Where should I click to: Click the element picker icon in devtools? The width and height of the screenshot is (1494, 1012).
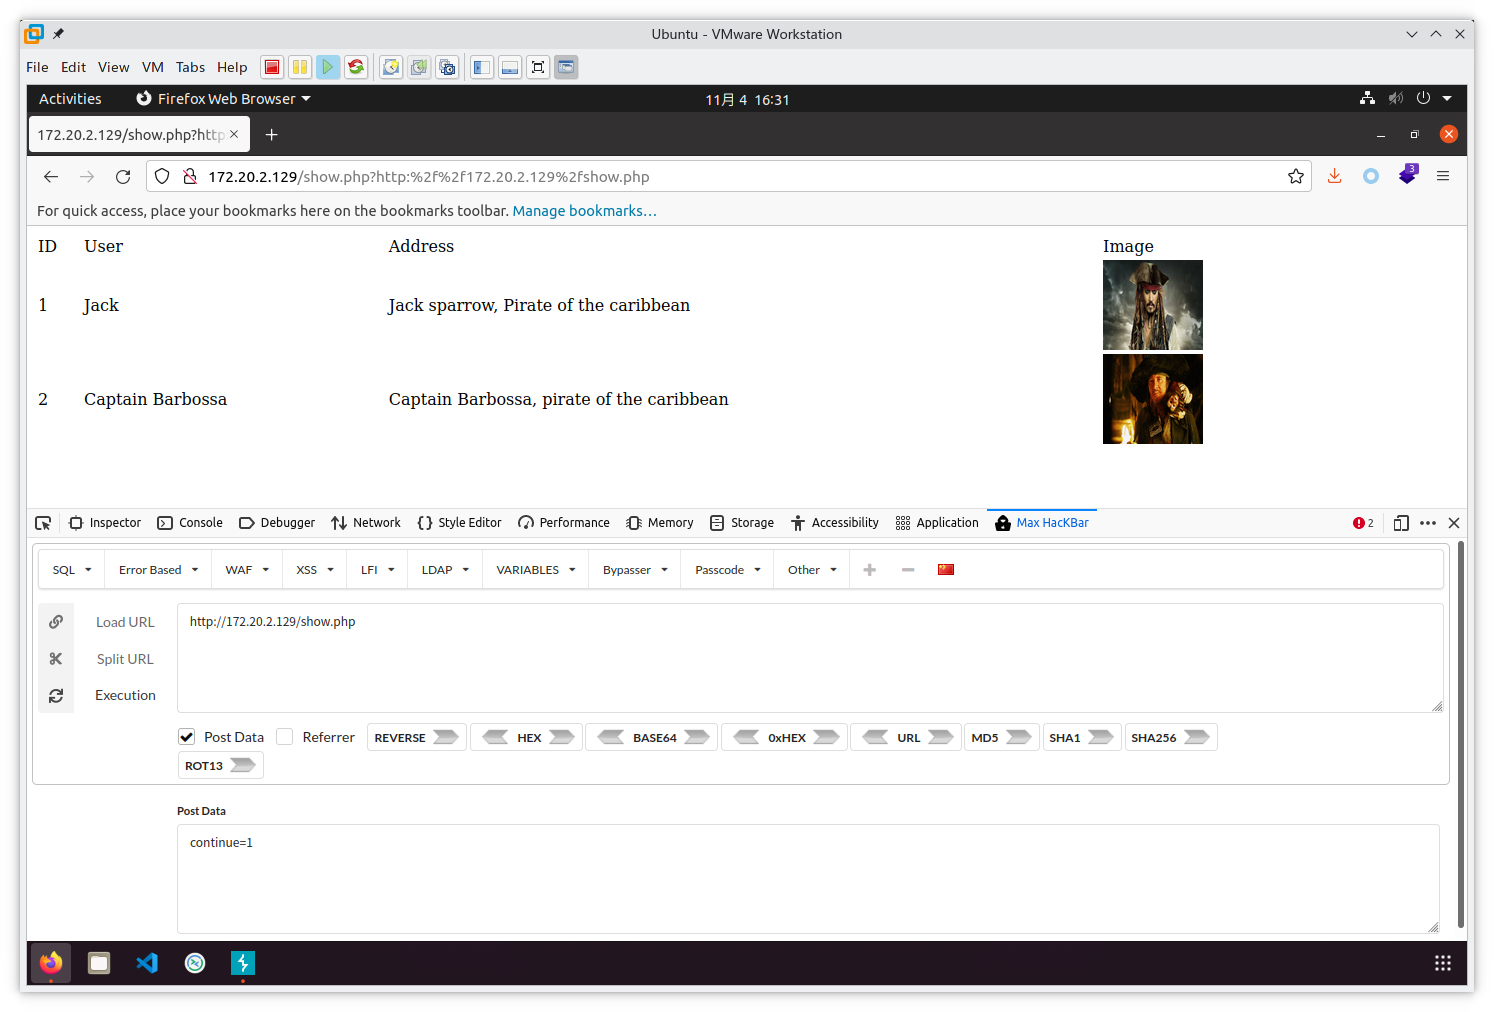tap(43, 523)
